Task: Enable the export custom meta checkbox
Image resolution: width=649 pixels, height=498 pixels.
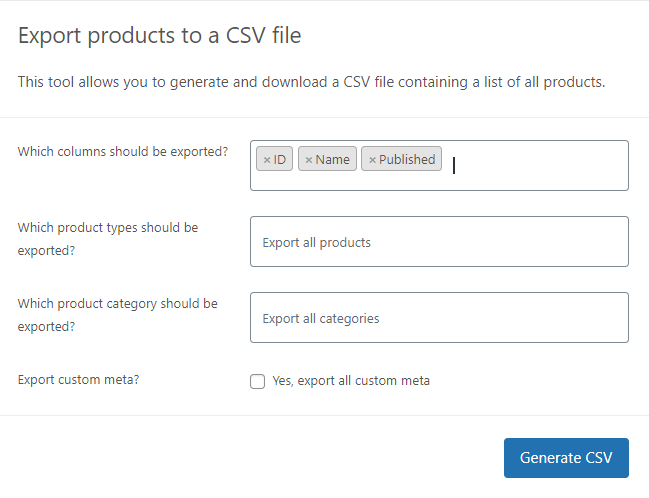Action: [257, 381]
